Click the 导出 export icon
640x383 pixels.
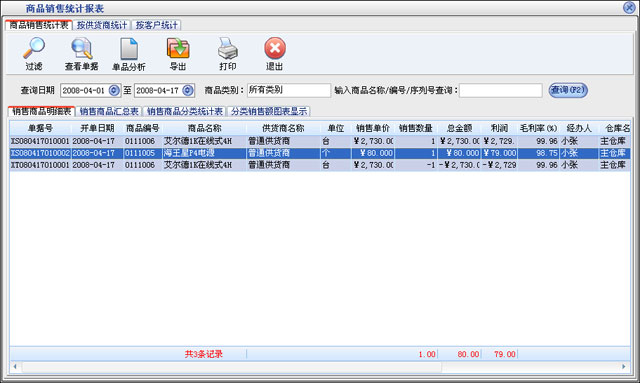(x=178, y=49)
